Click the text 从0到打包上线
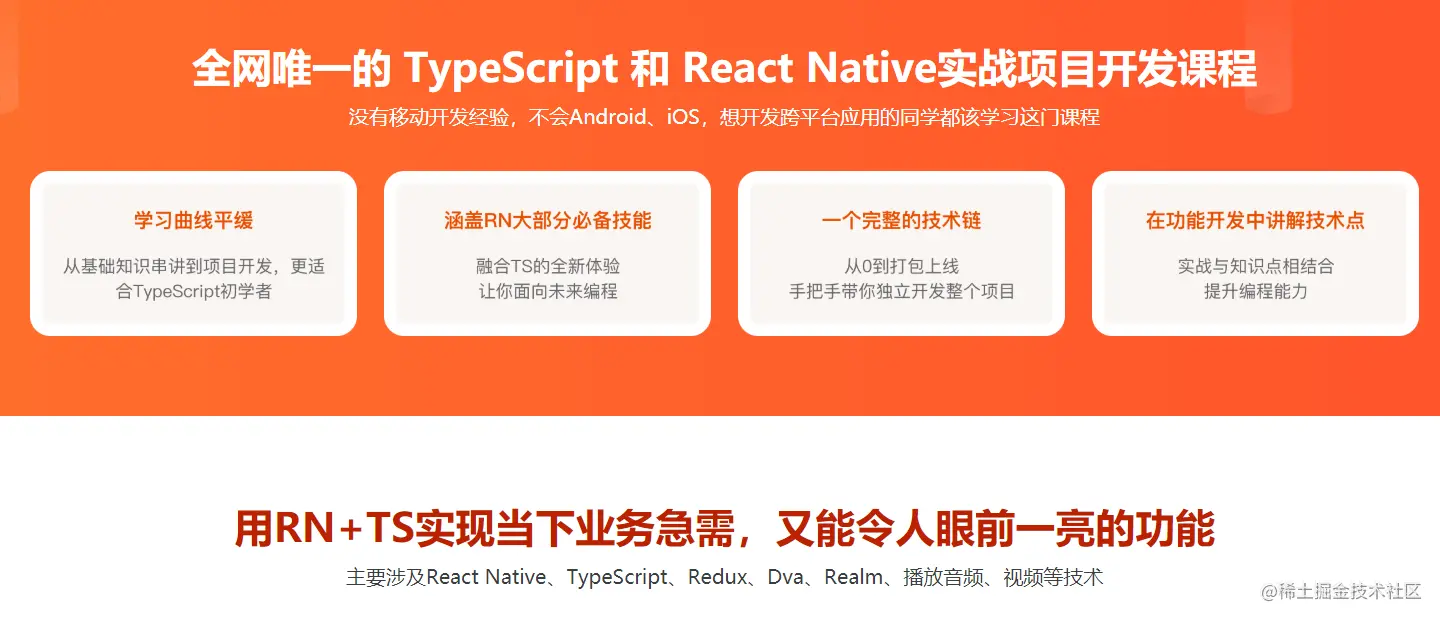Image resolution: width=1440 pixels, height=620 pixels. pyautogui.click(x=901, y=266)
